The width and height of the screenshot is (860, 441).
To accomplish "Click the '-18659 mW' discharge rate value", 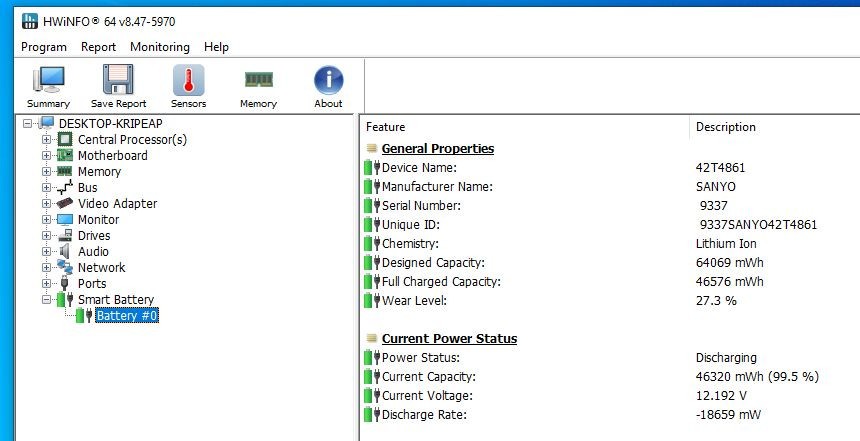I will click(x=728, y=415).
